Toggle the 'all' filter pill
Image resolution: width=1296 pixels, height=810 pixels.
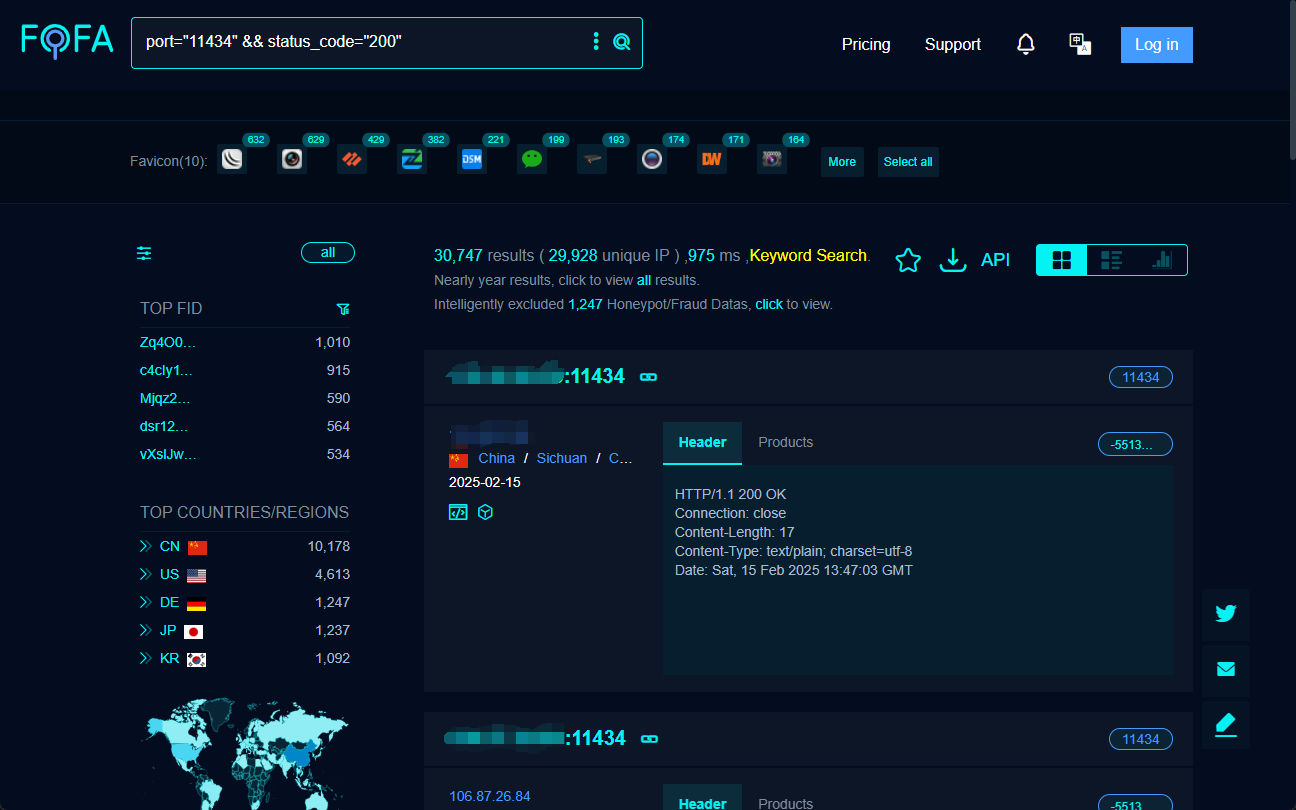click(x=328, y=252)
